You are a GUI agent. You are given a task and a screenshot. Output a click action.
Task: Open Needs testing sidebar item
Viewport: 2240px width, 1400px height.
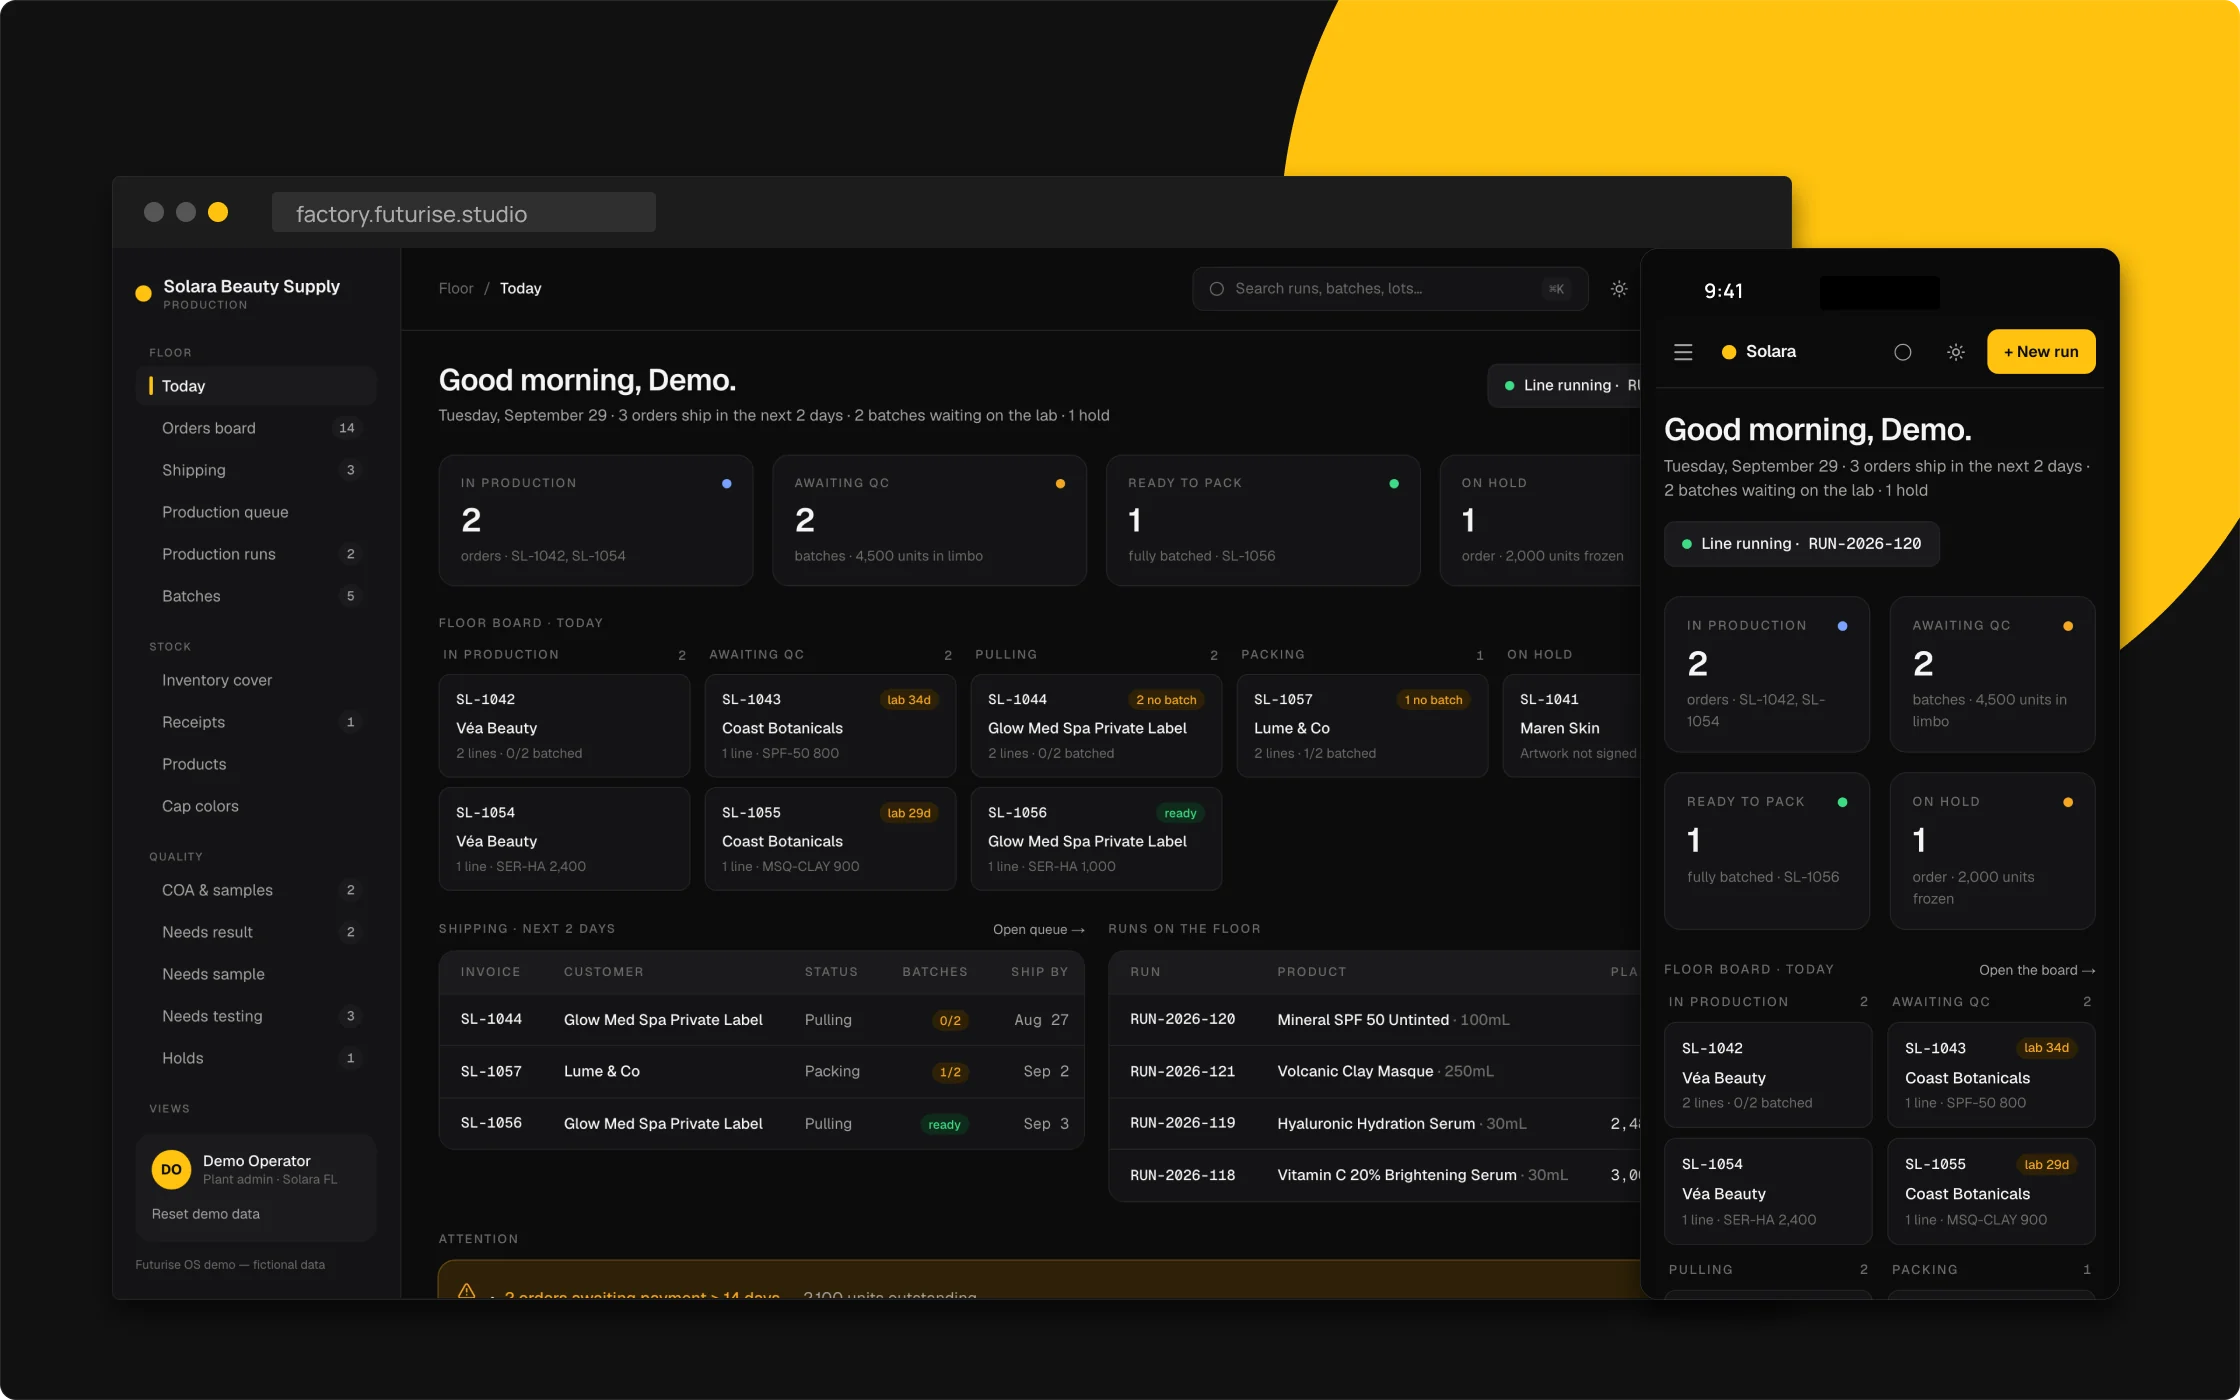[x=256, y=1016]
